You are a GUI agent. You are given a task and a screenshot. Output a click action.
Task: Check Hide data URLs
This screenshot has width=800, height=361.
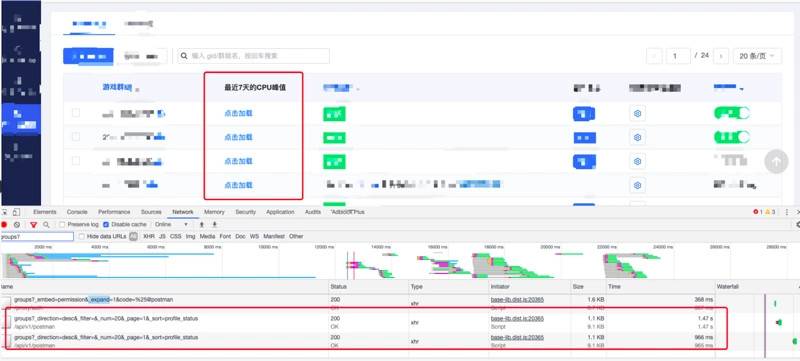coord(82,237)
